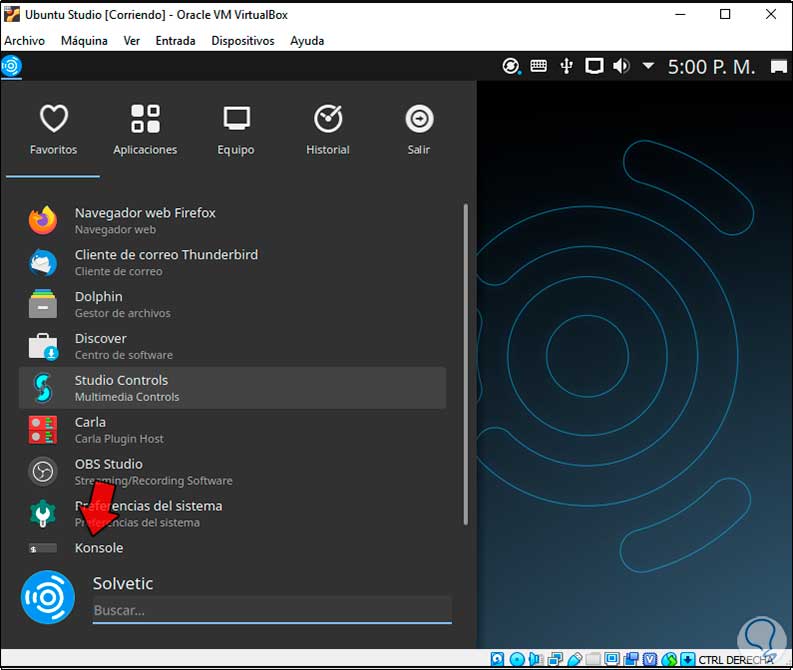Screen dimensions: 793x670
Task: Open the volume control in the tray
Action: pos(621,66)
